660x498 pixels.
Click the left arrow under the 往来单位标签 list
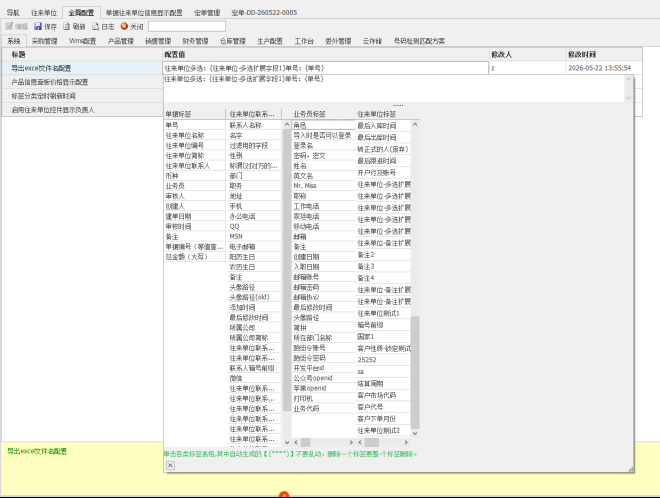(360, 442)
